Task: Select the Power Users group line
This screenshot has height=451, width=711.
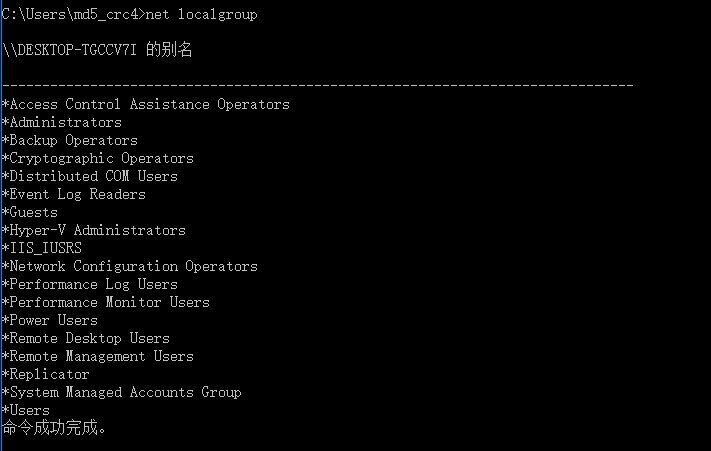Action: click(50, 320)
